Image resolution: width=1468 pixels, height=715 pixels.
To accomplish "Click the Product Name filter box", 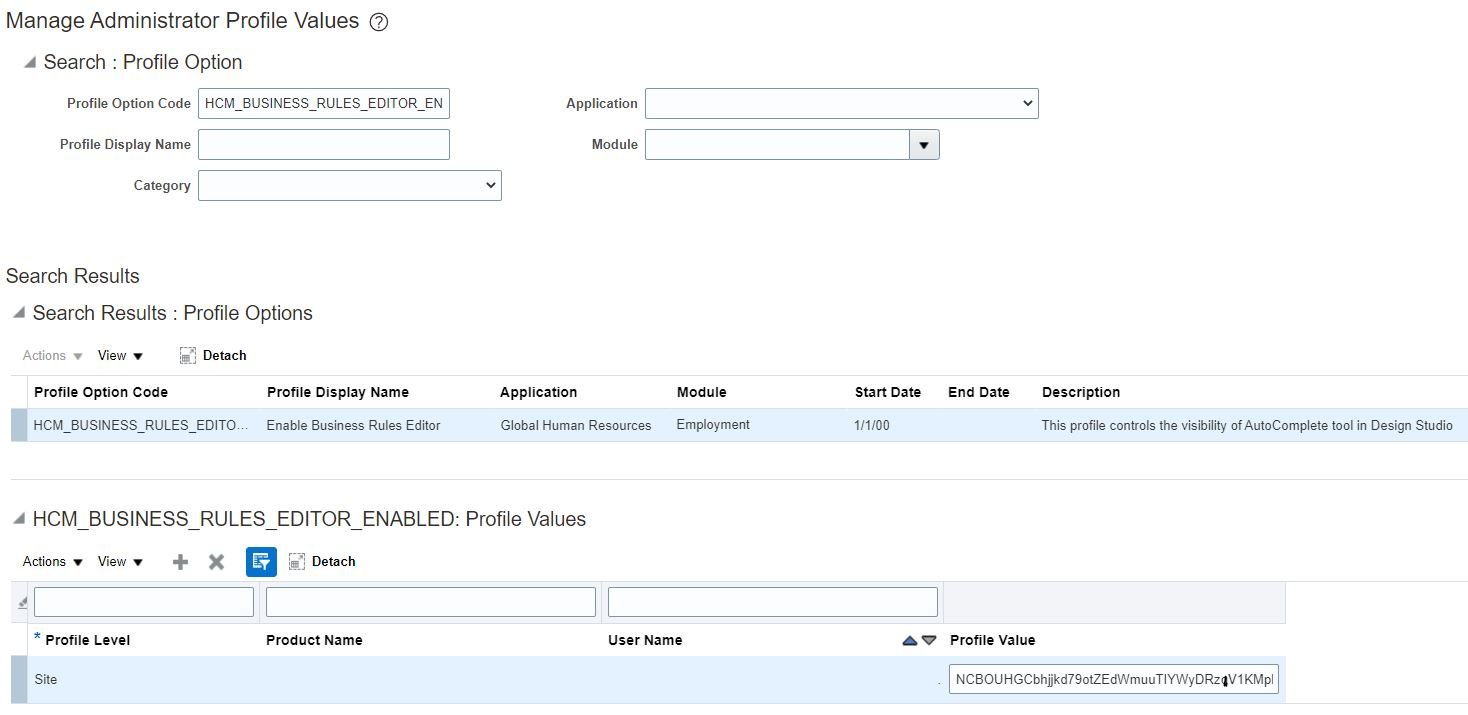I will click(430, 601).
